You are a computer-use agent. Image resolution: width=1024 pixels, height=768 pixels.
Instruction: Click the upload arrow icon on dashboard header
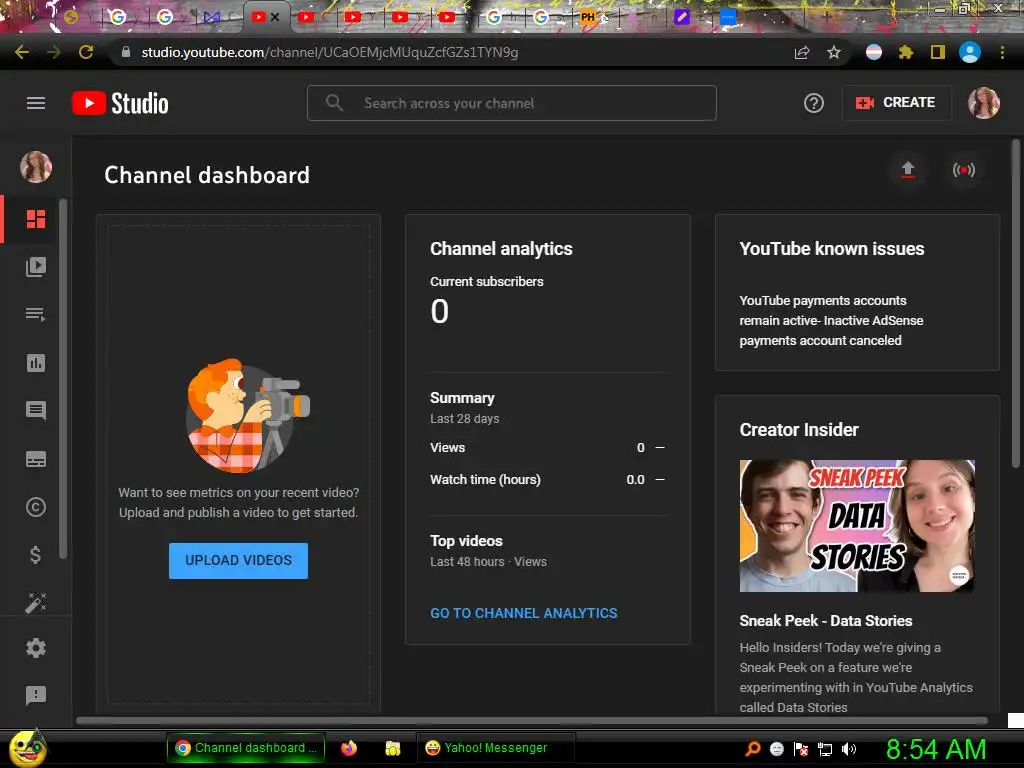pos(908,170)
